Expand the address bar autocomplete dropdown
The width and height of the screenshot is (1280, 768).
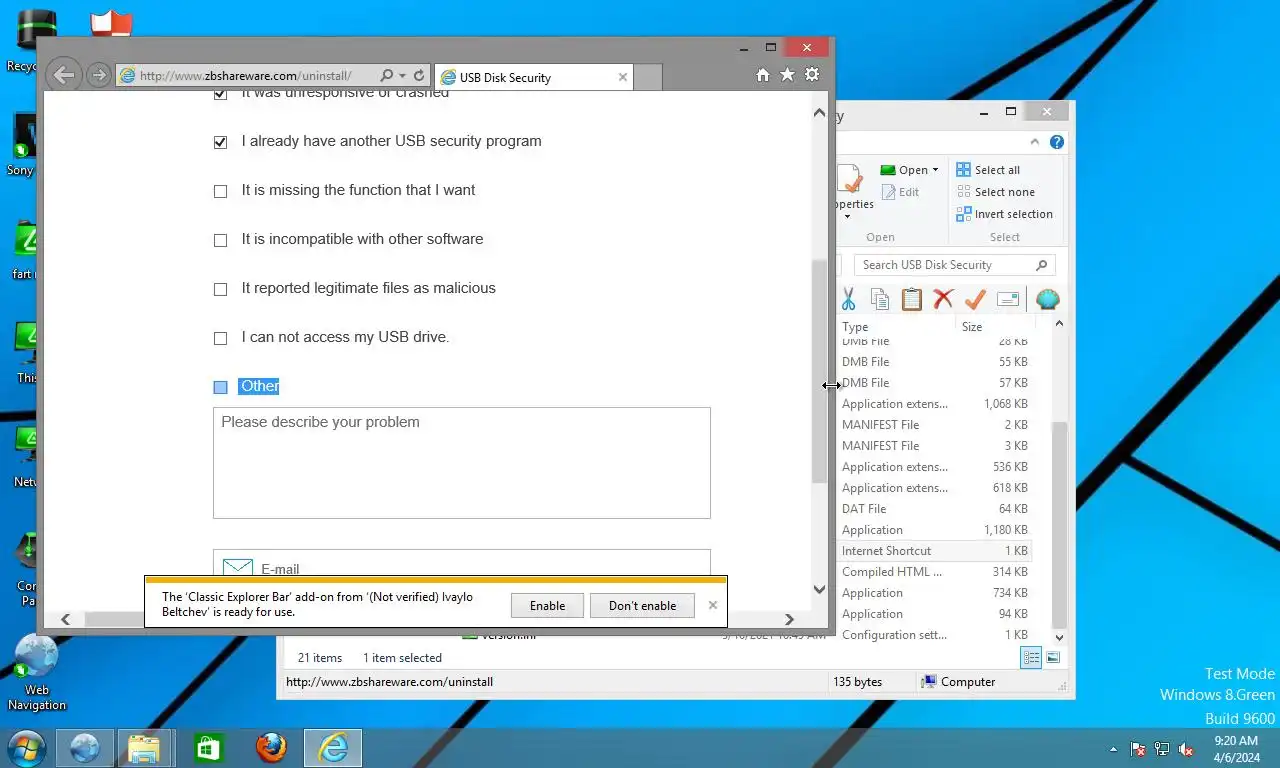[x=403, y=75]
